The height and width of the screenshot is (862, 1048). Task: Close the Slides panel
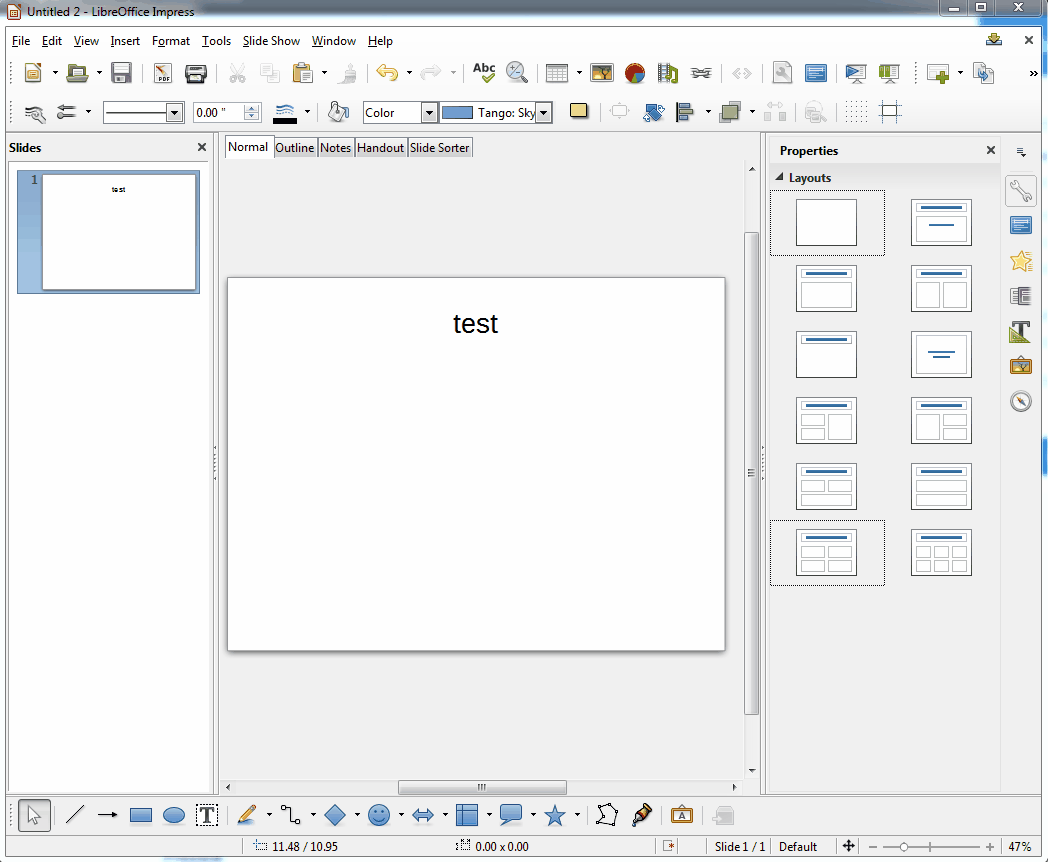[202, 148]
